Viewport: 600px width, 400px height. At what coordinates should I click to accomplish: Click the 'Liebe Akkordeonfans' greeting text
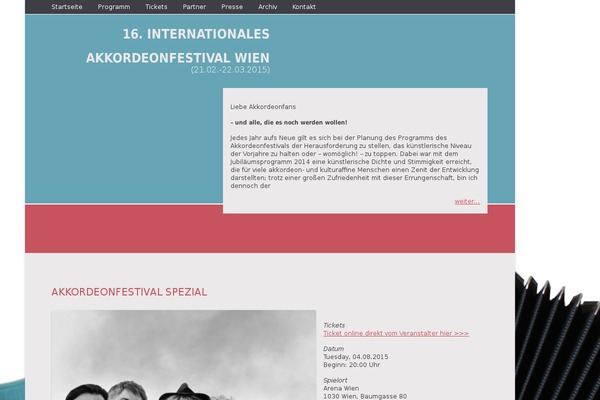(263, 107)
